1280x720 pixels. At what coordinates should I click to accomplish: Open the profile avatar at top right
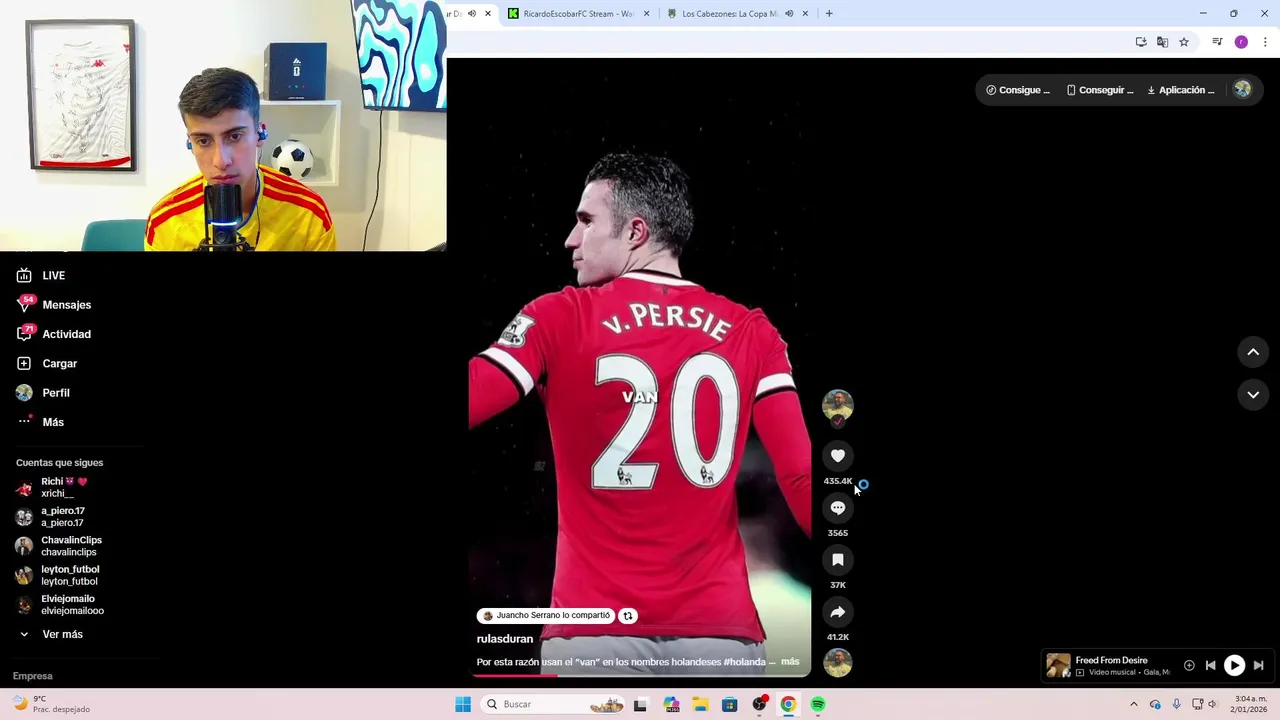pos(1242,89)
